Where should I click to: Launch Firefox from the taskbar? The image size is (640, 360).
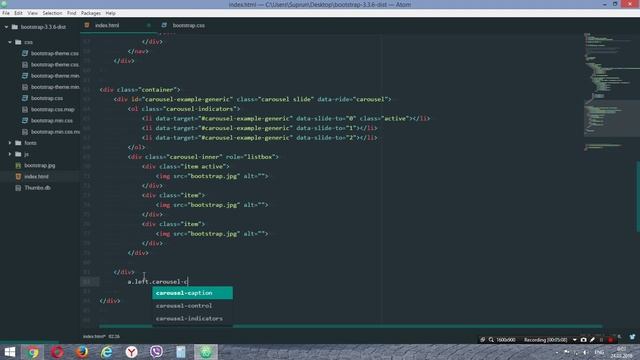click(82, 352)
